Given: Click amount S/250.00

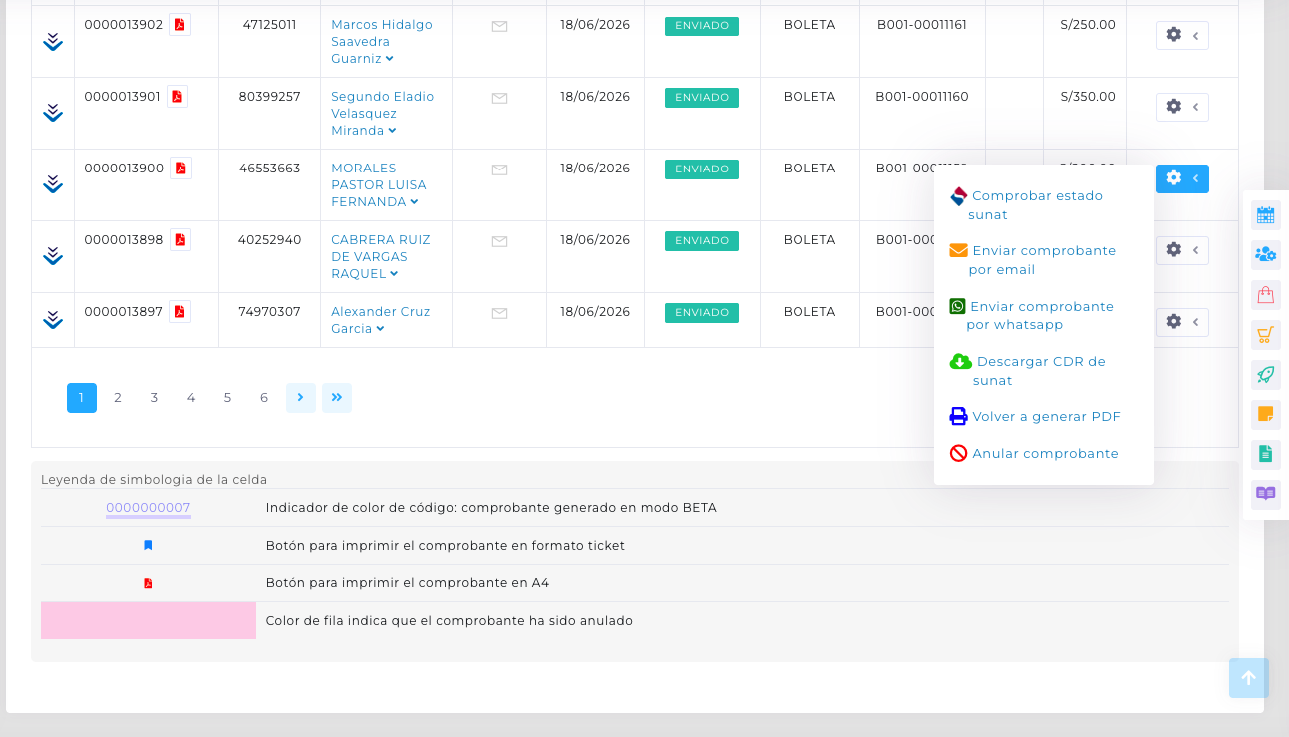Looking at the screenshot, I should click(1088, 25).
